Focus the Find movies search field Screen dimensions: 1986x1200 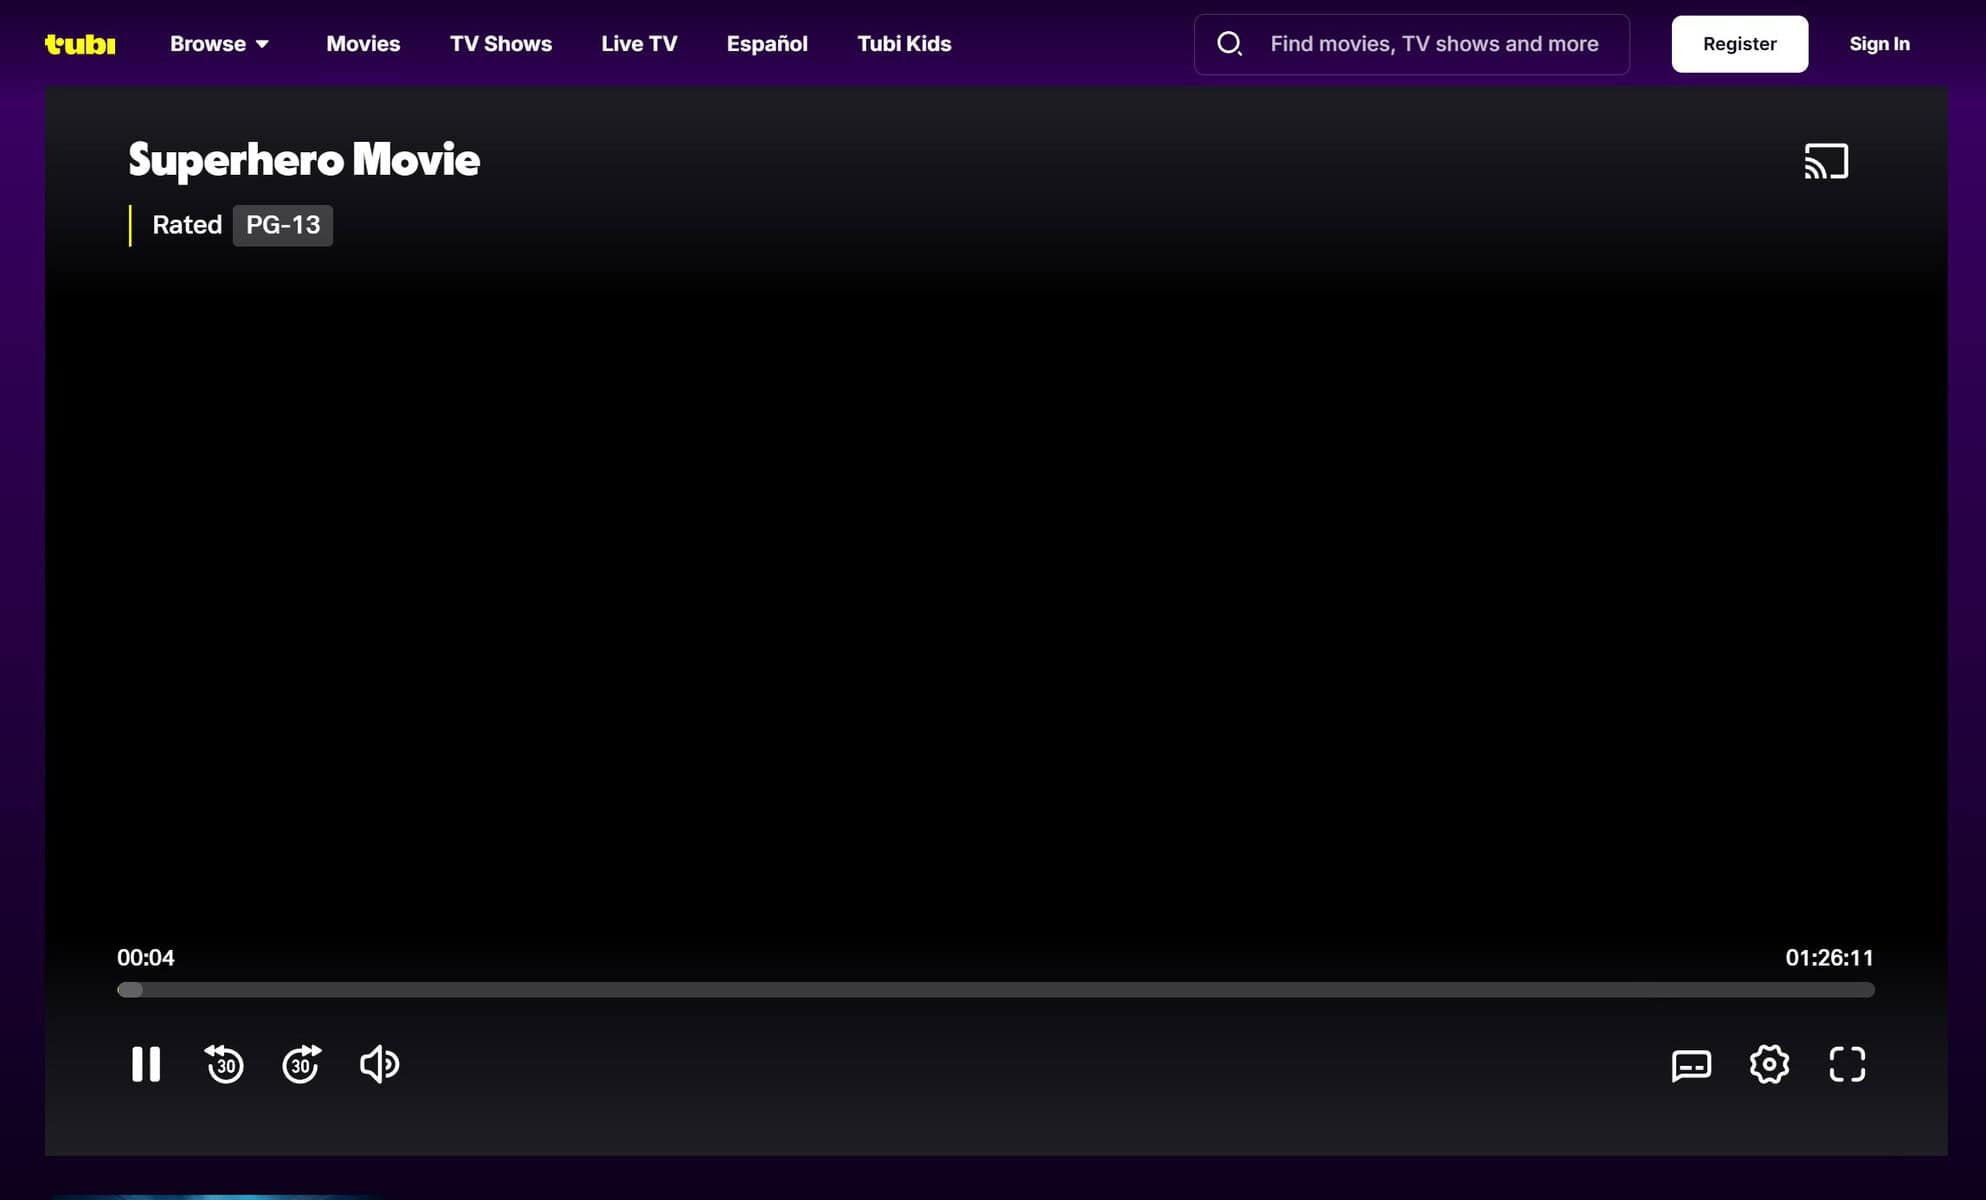(x=1411, y=44)
